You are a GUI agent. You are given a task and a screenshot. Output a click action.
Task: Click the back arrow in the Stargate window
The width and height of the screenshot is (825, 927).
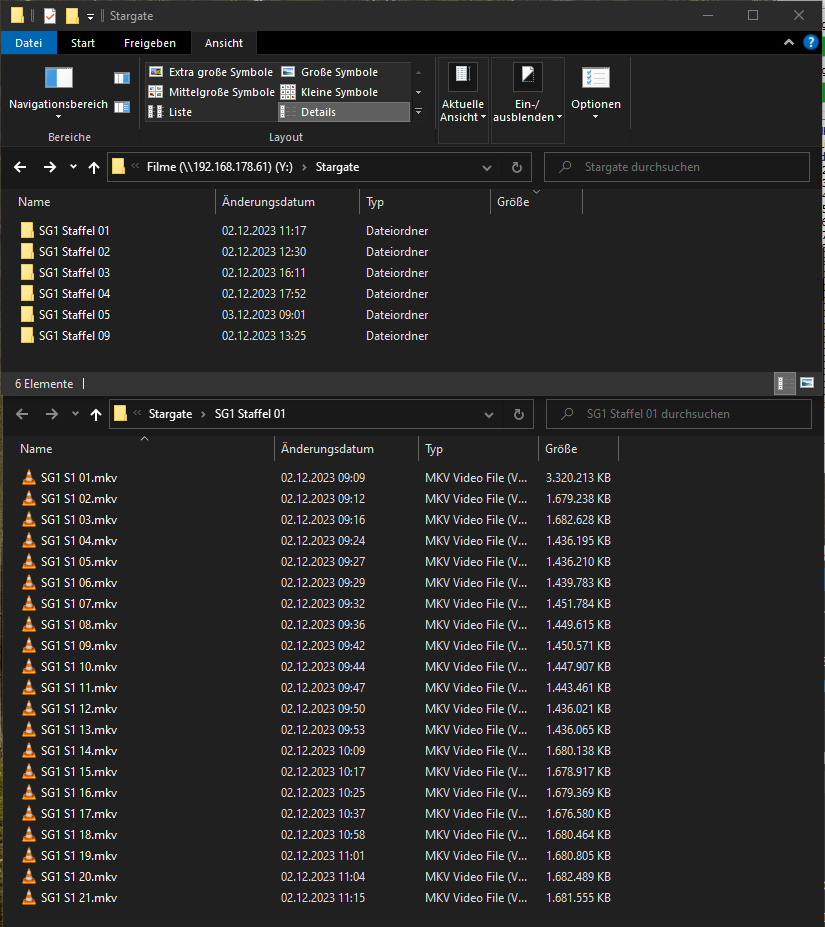click(20, 168)
